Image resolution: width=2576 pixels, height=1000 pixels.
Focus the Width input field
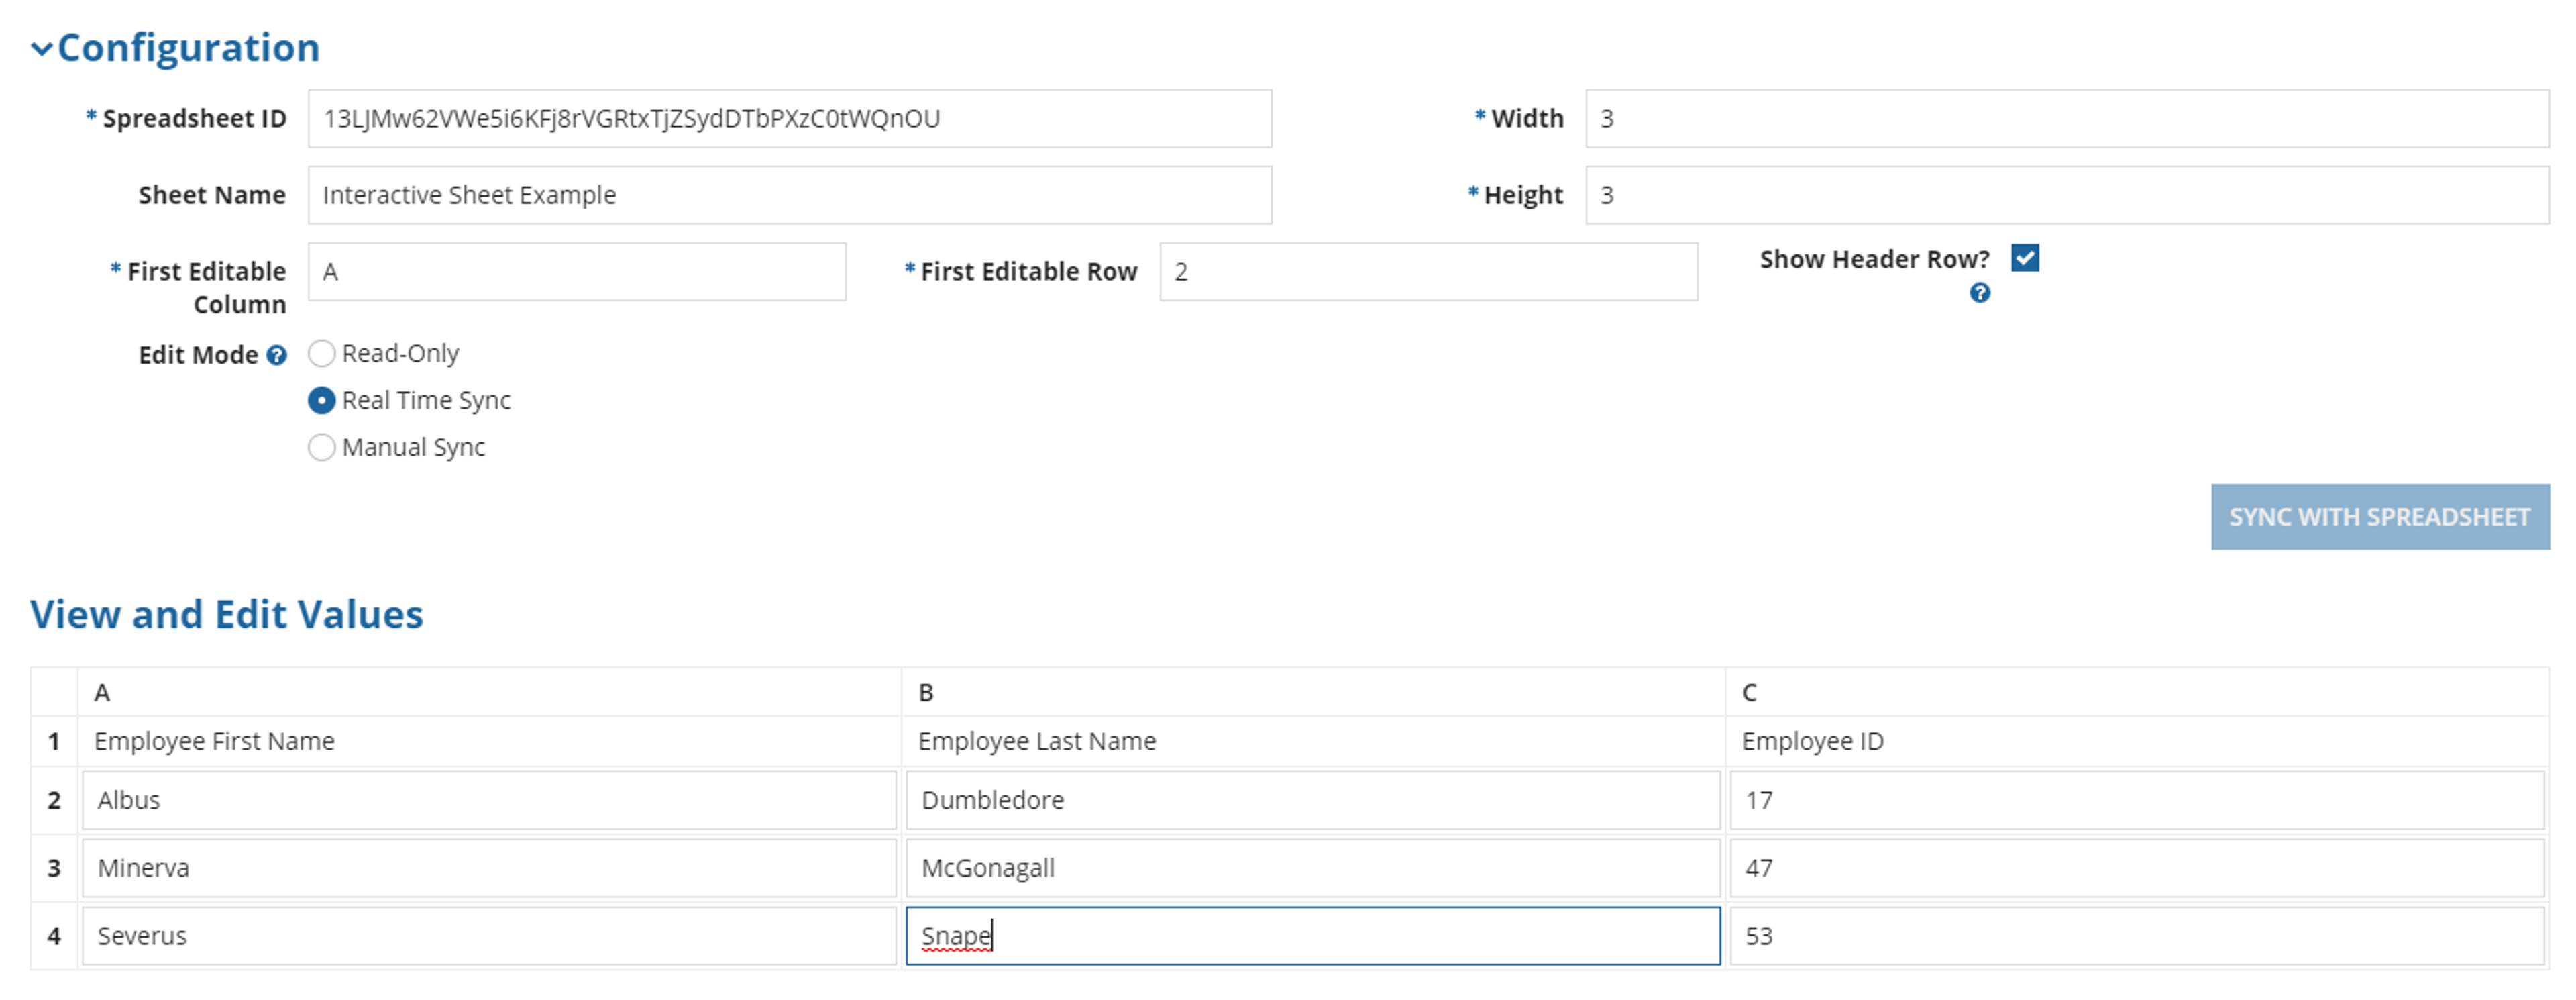pos(2066,119)
